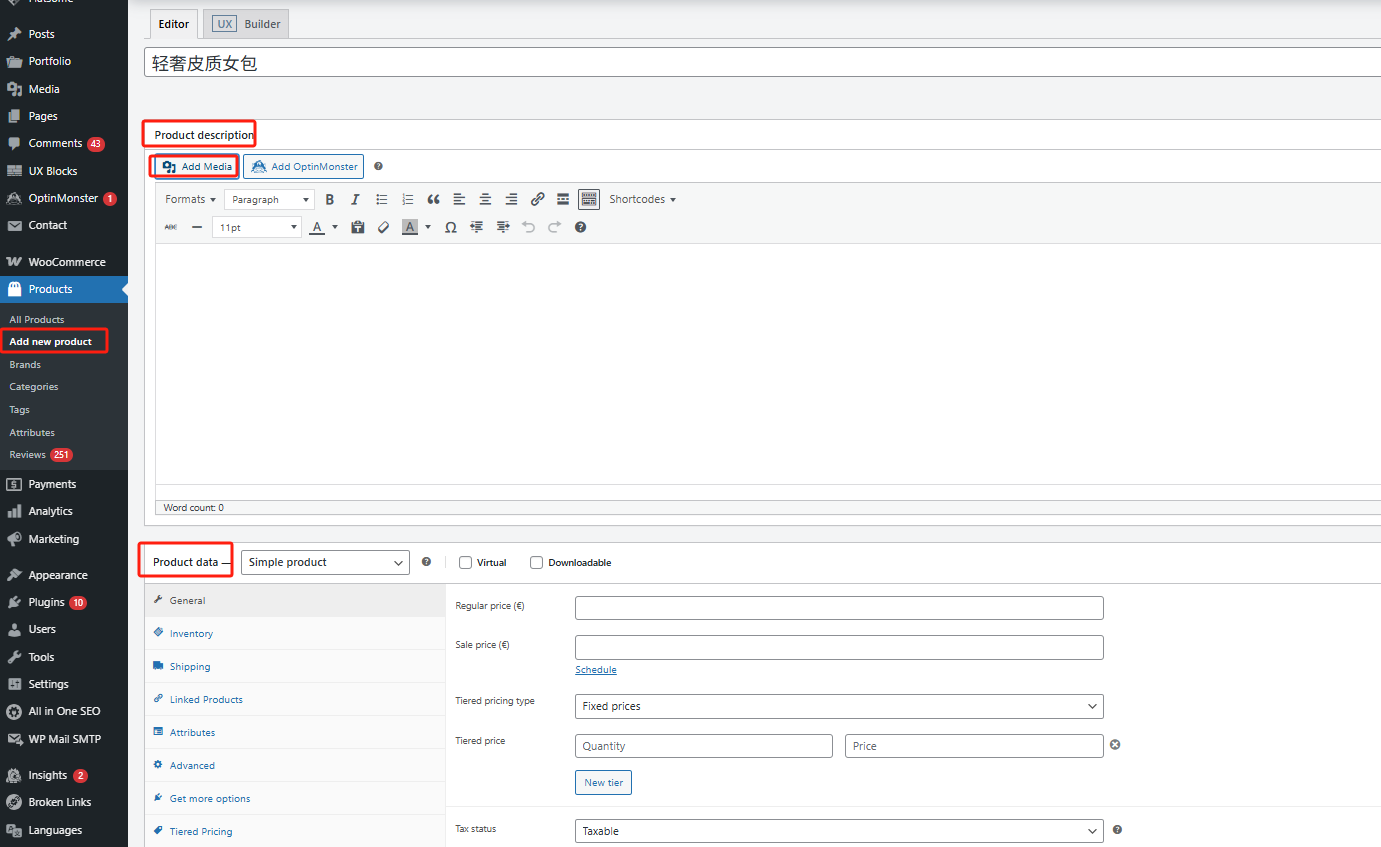Viewport: 1381px width, 847px height.
Task: Switch to the Inventory product data tab
Action: click(x=191, y=634)
